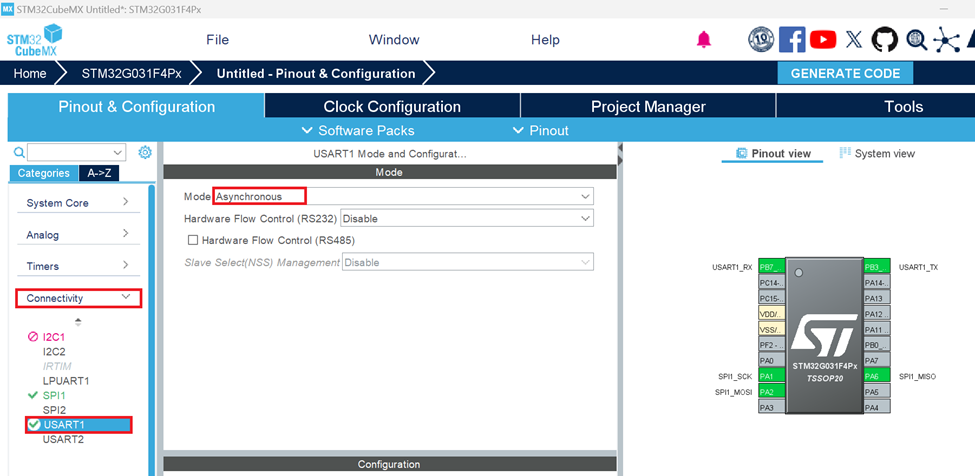Open the notifications bell icon

[703, 40]
